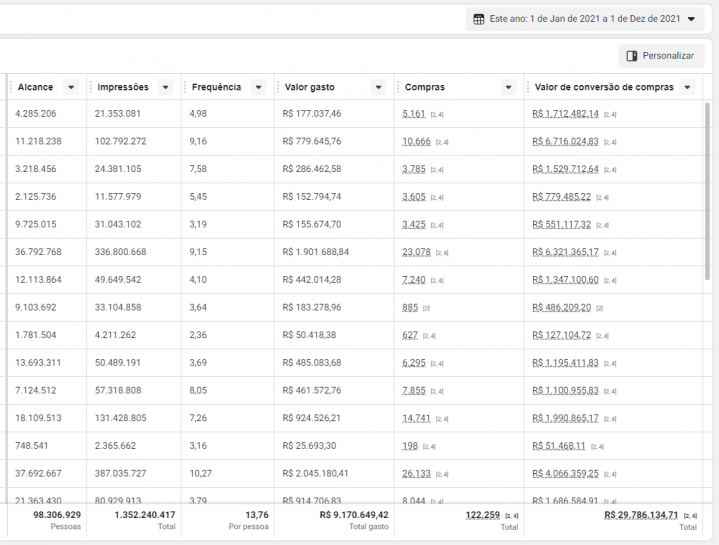Click the total conversion value R$ 29.786.134,71
The width and height of the screenshot is (719, 545).
point(640,515)
